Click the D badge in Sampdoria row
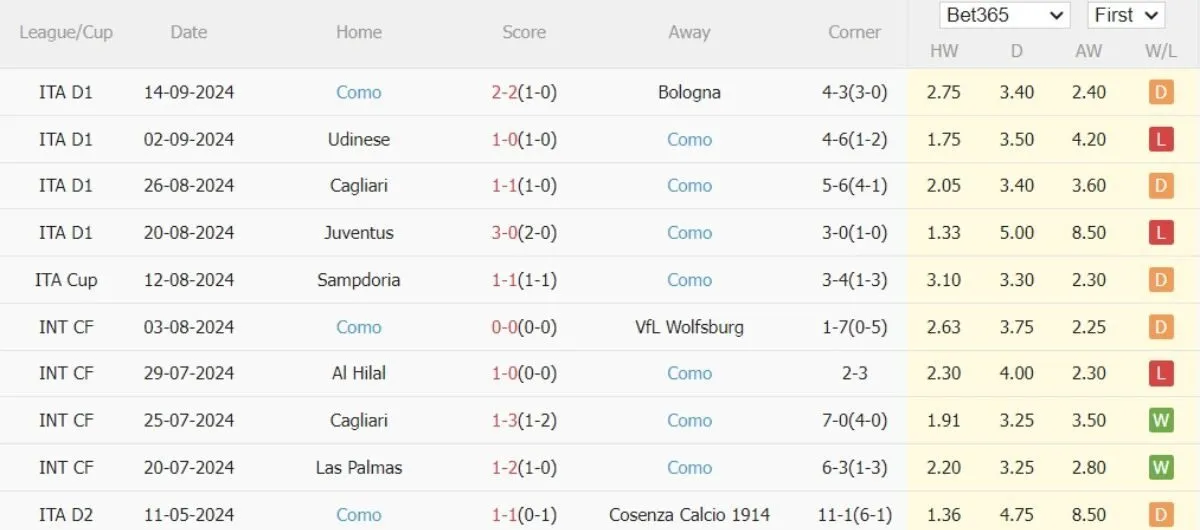 click(1160, 280)
